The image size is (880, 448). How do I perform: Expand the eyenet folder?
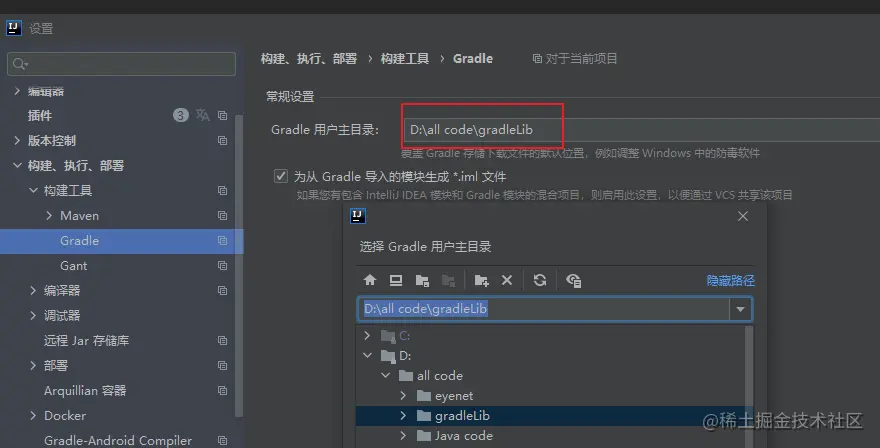click(x=403, y=396)
